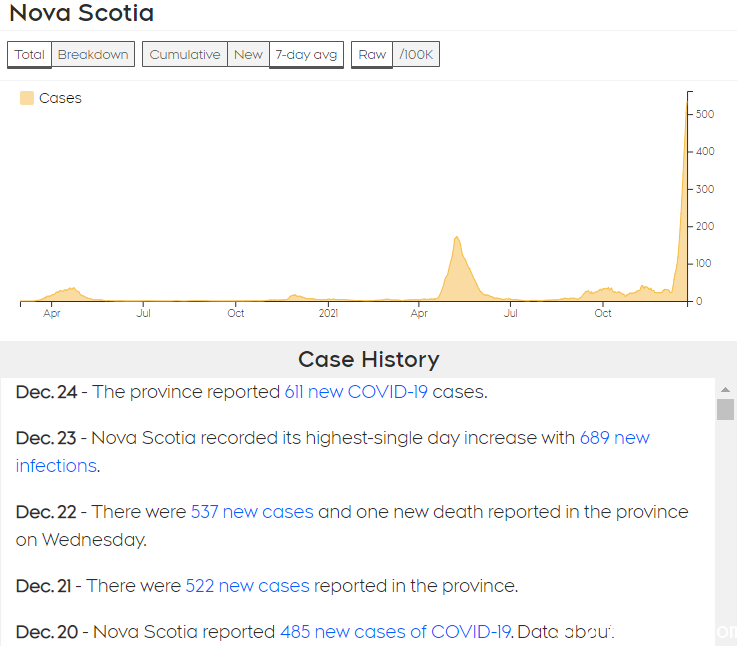Screen dimensions: 747x646
Task: Open the 537 new cases link
Action: click(252, 511)
